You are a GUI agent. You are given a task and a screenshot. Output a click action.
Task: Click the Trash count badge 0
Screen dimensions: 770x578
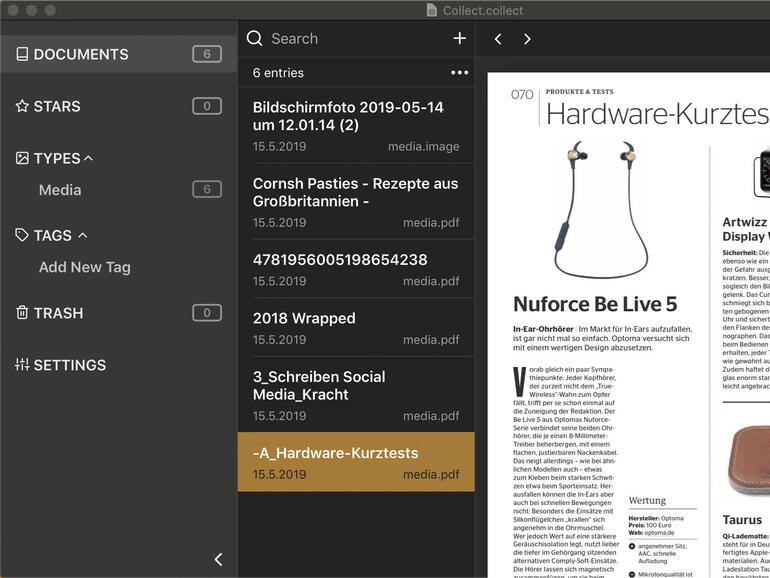(207, 313)
